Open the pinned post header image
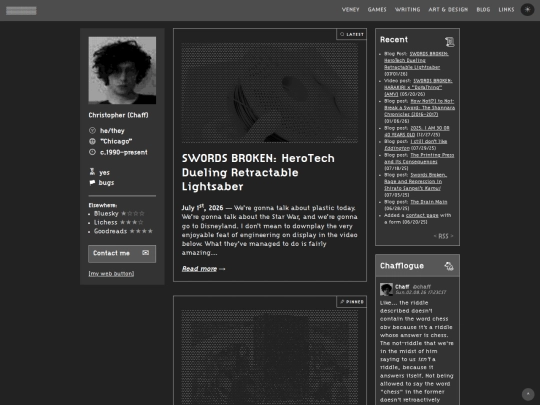540x405 pixels. tap(270, 357)
